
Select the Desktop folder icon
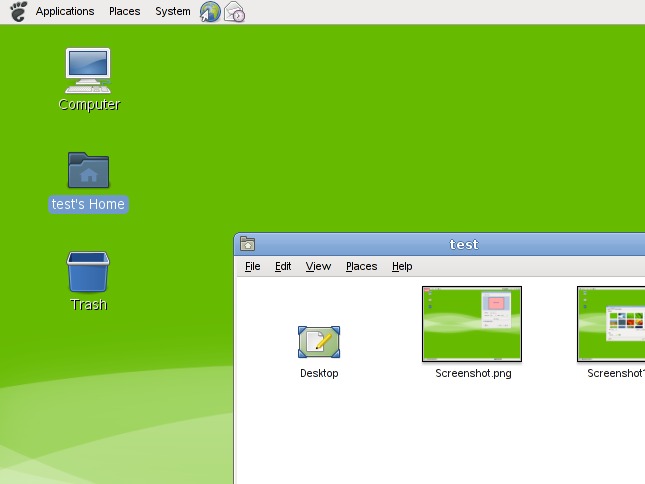click(319, 342)
